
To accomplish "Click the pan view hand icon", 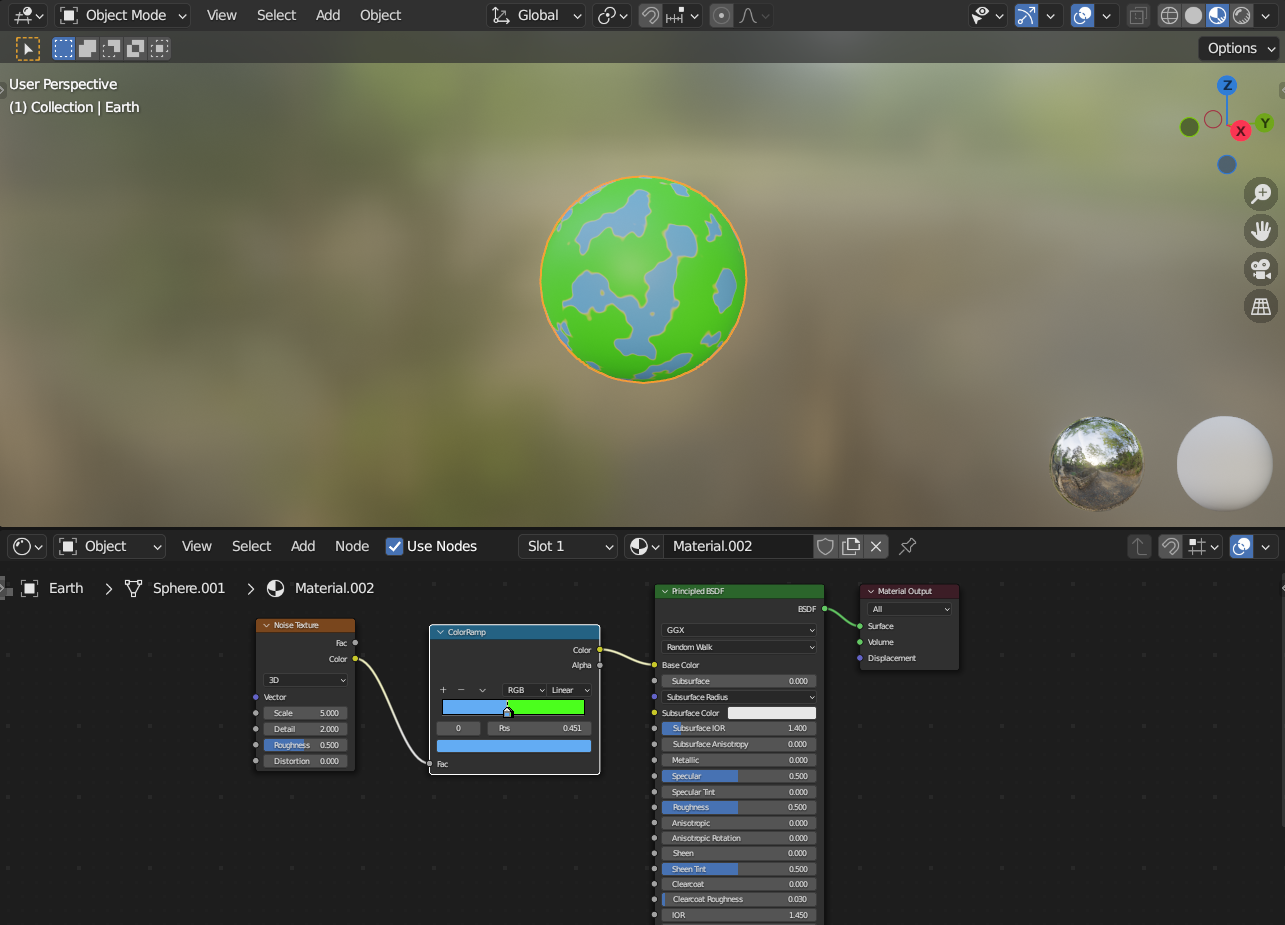I will coord(1261,231).
